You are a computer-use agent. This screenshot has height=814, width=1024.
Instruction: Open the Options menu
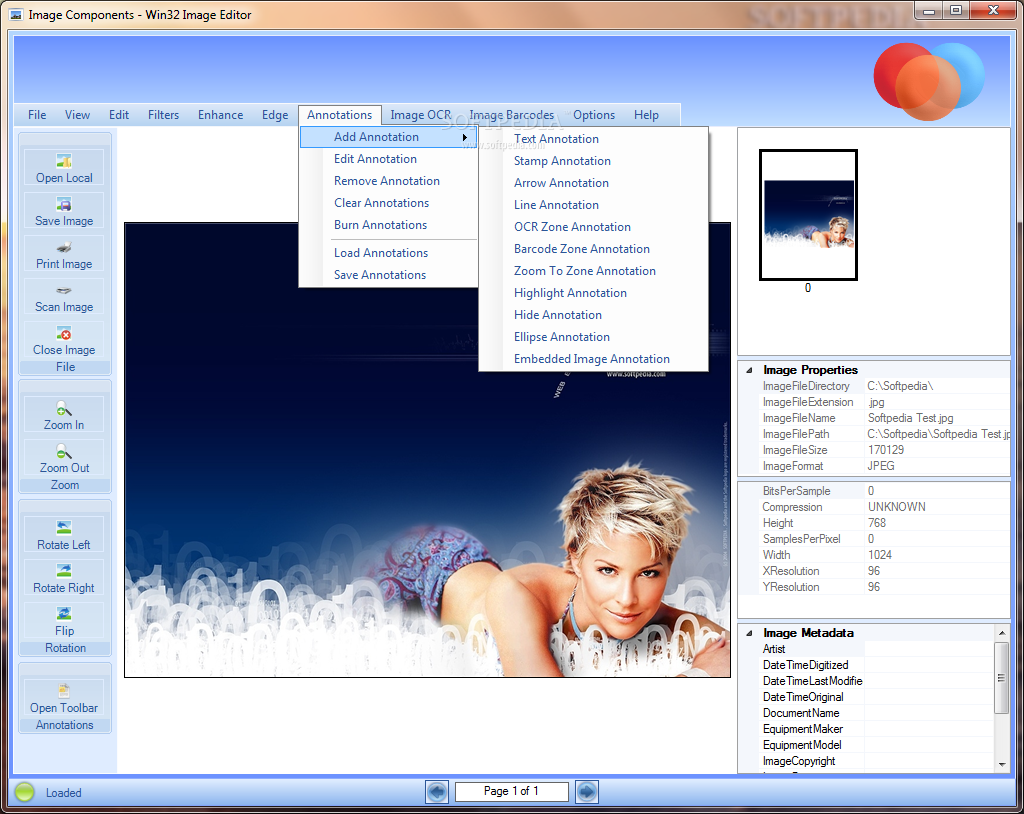594,115
